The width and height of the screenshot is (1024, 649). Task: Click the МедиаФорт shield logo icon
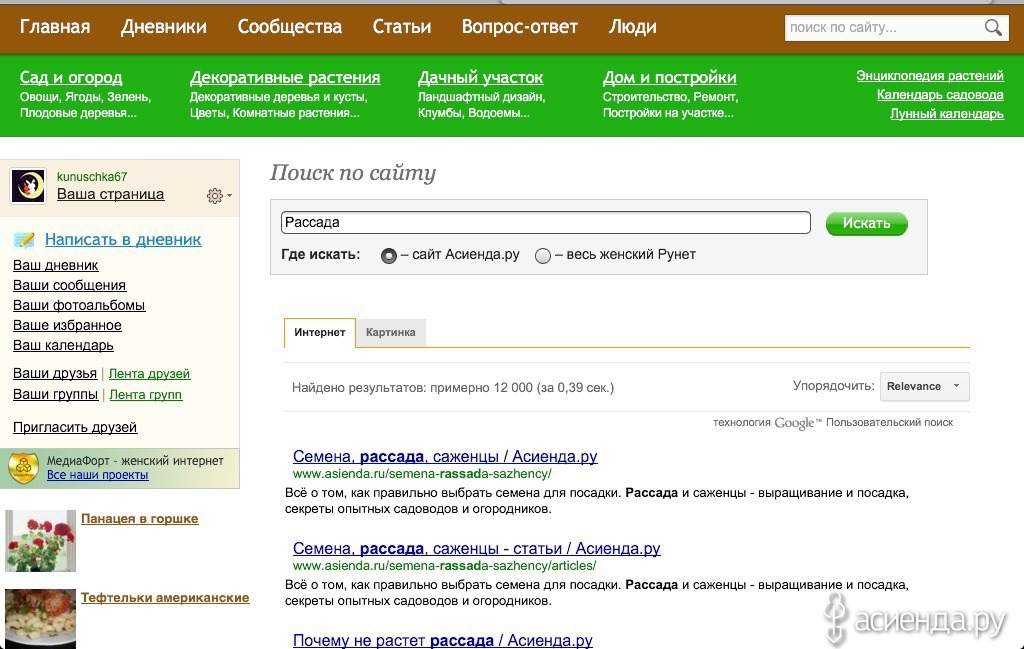pyautogui.click(x=24, y=468)
